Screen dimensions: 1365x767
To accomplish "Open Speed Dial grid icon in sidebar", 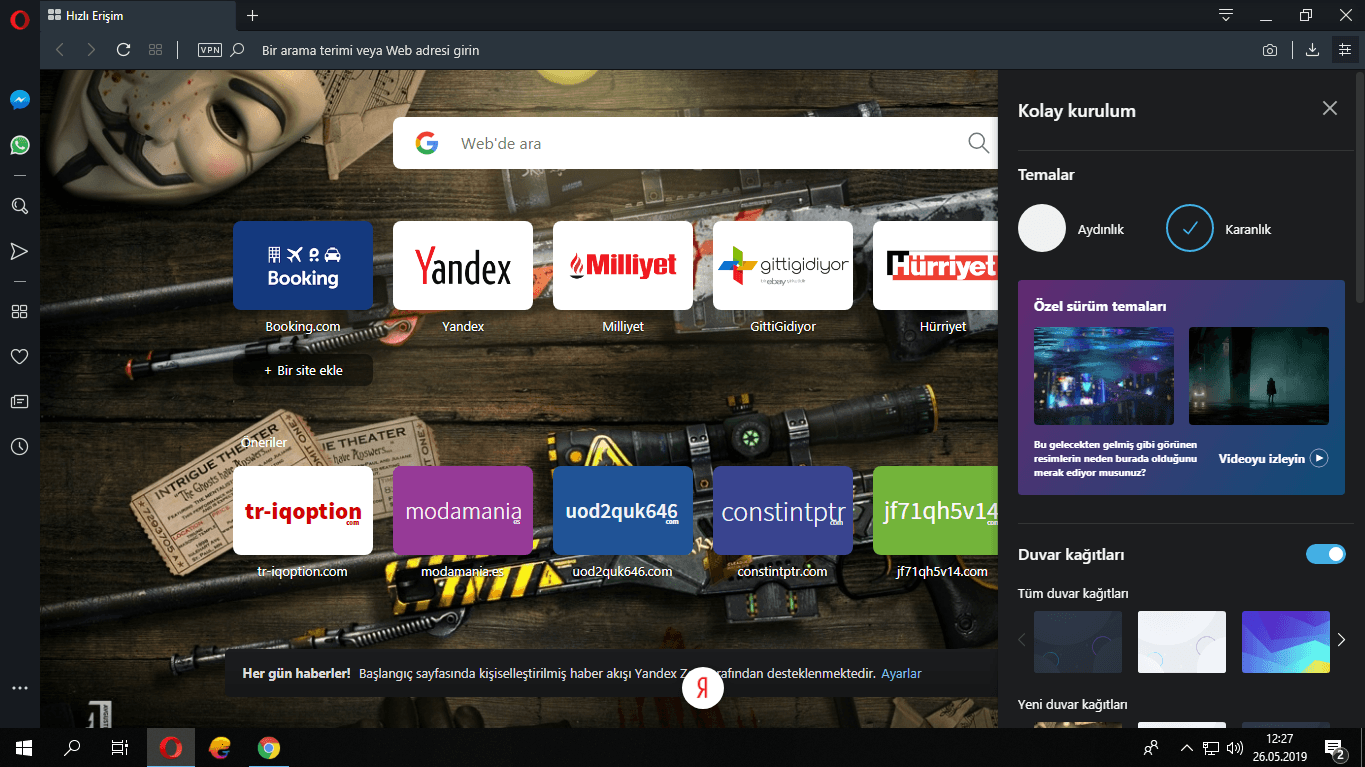I will (x=19, y=311).
